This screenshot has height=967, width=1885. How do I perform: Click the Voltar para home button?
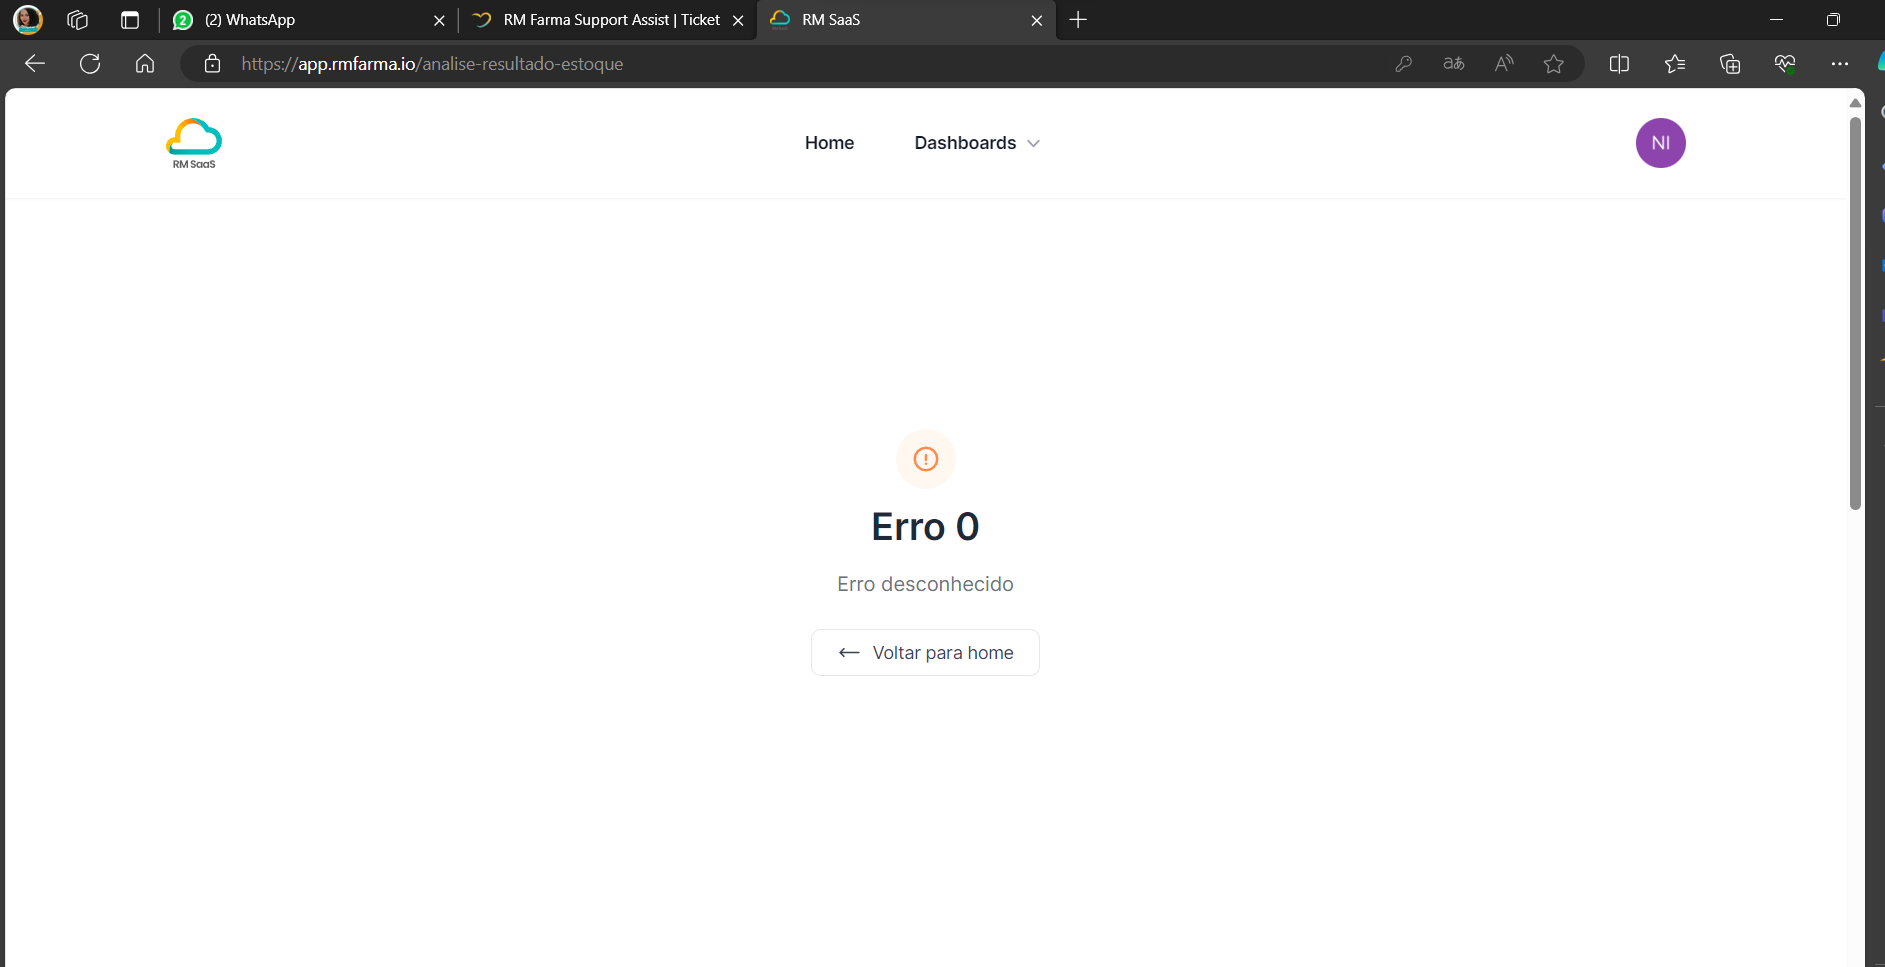pos(925,653)
